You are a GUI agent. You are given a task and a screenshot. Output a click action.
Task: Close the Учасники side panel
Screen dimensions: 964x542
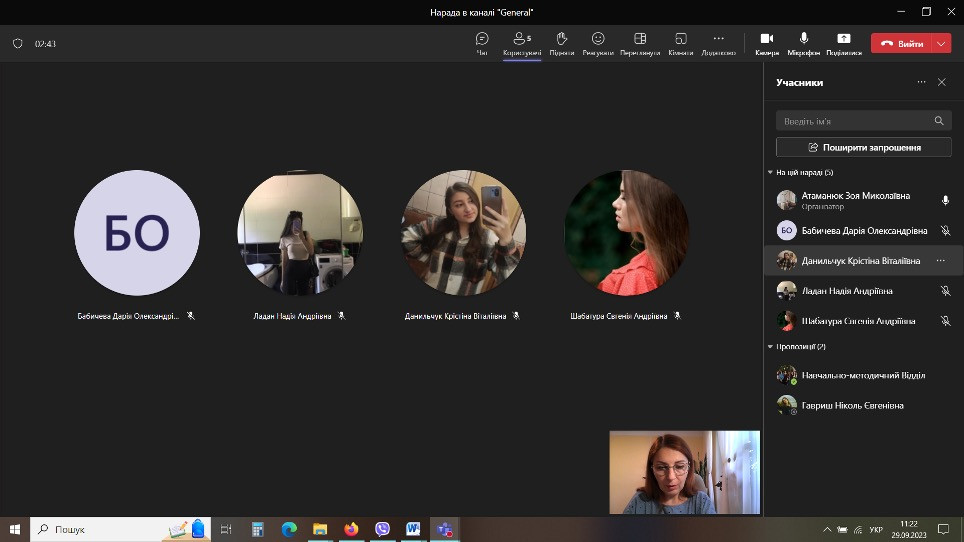pos(941,82)
